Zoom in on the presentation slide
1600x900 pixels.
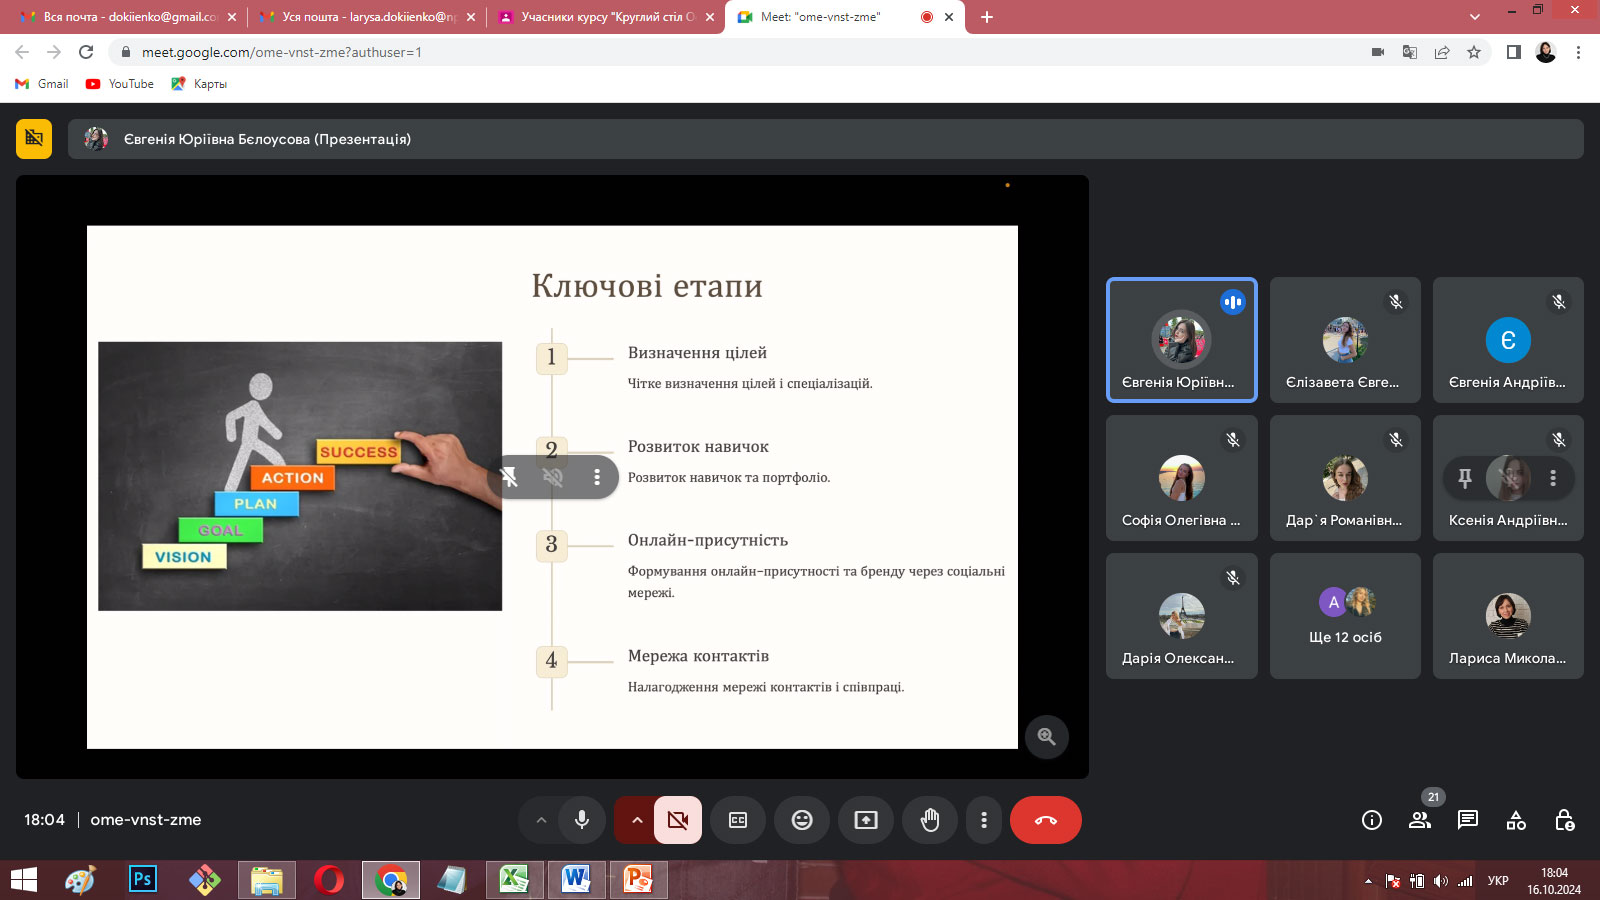coord(1047,737)
